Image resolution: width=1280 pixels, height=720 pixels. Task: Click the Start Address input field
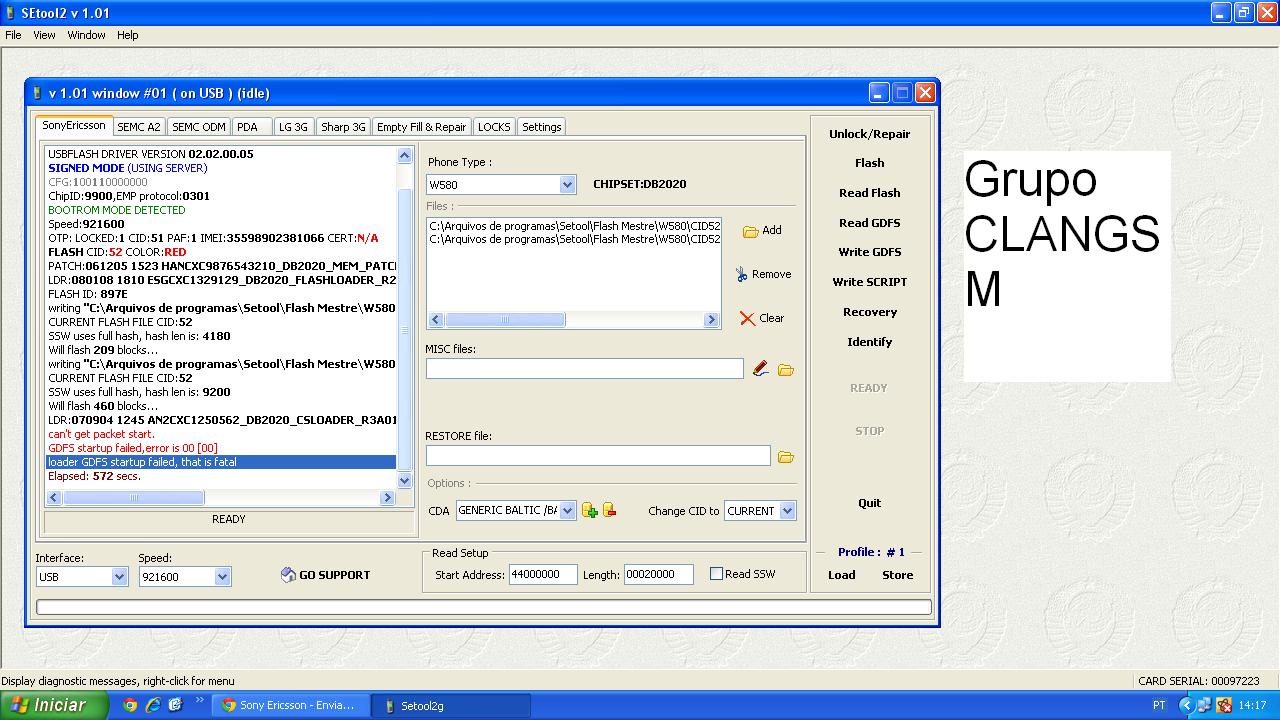point(543,574)
